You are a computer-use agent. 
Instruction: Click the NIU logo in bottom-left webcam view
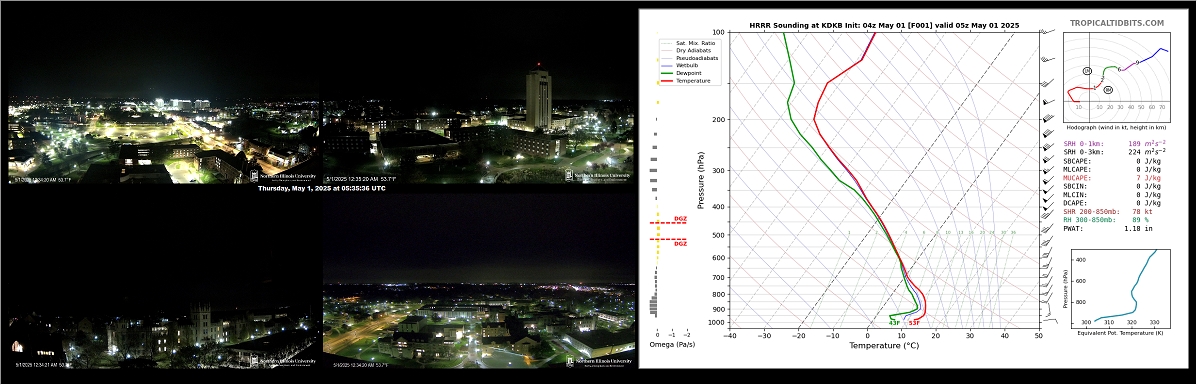pyautogui.click(x=285, y=362)
